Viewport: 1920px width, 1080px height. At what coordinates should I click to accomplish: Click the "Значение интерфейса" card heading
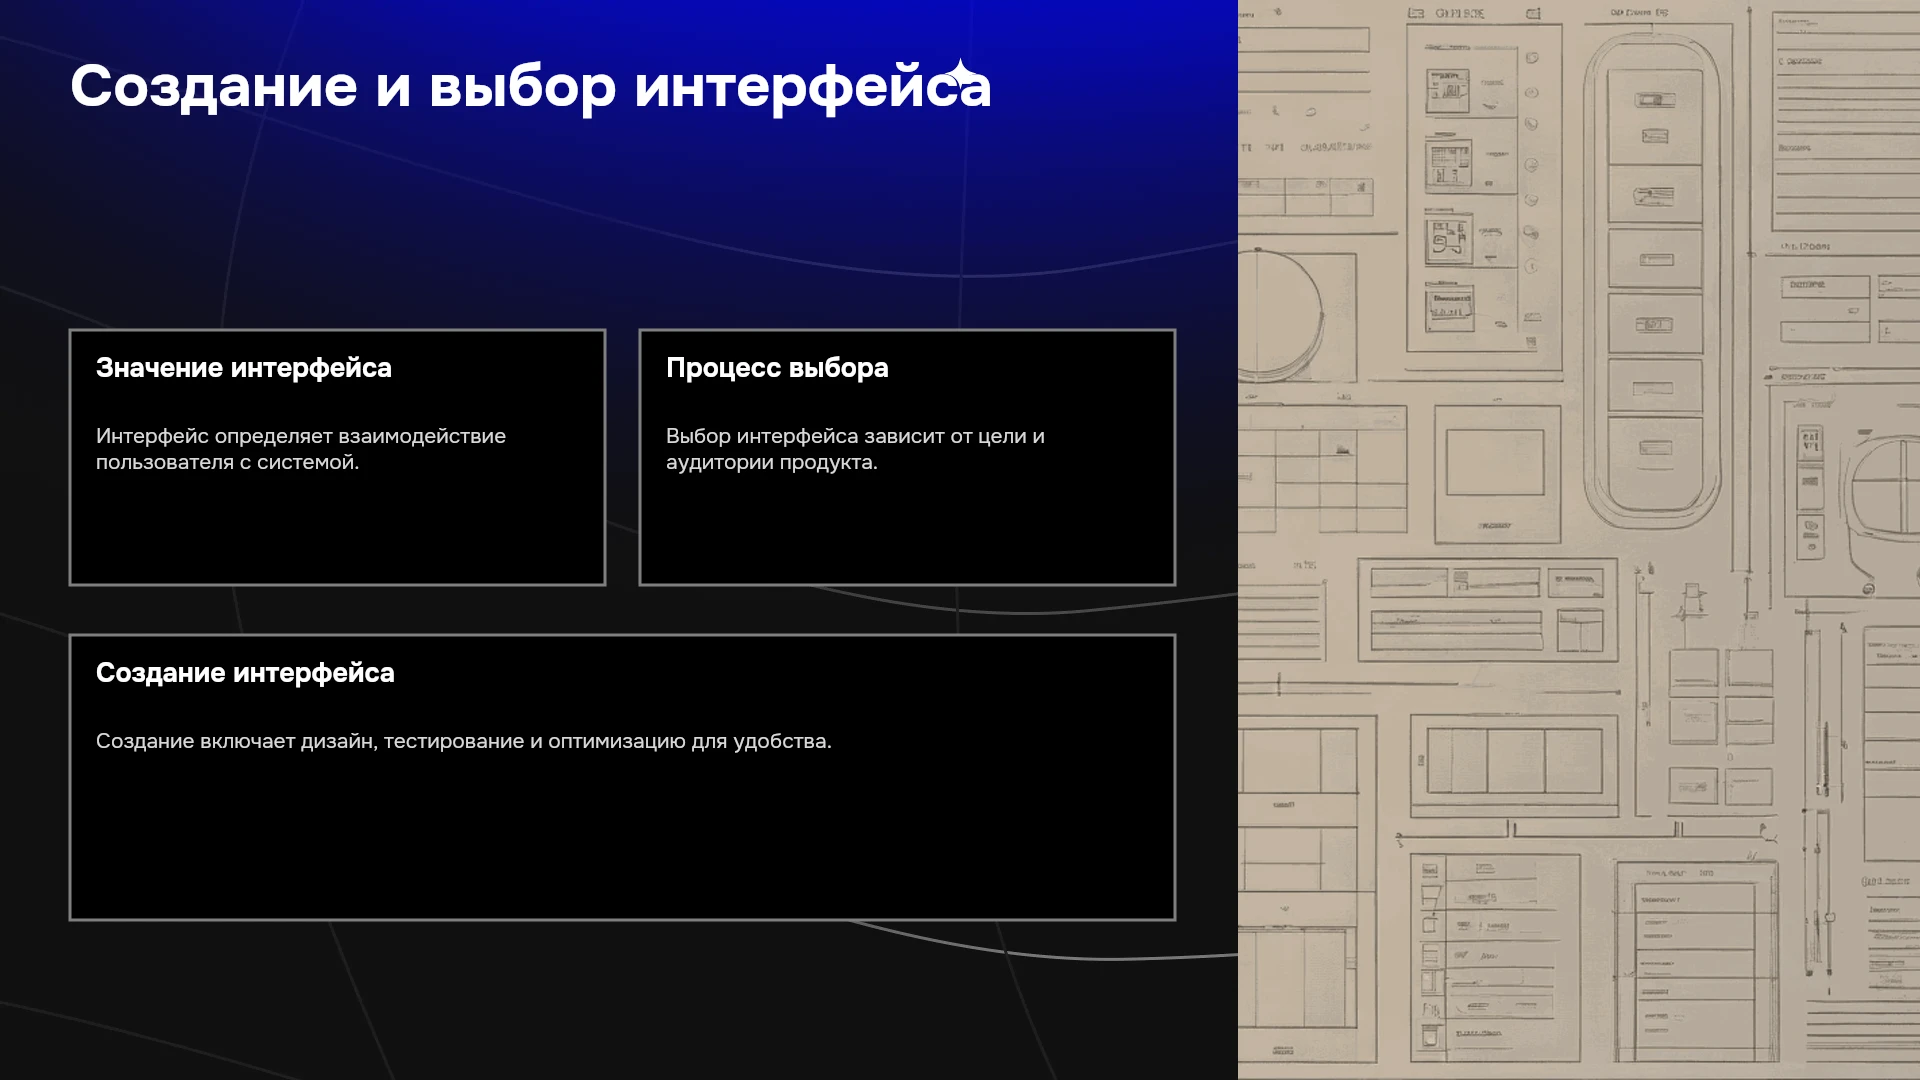[x=244, y=368]
